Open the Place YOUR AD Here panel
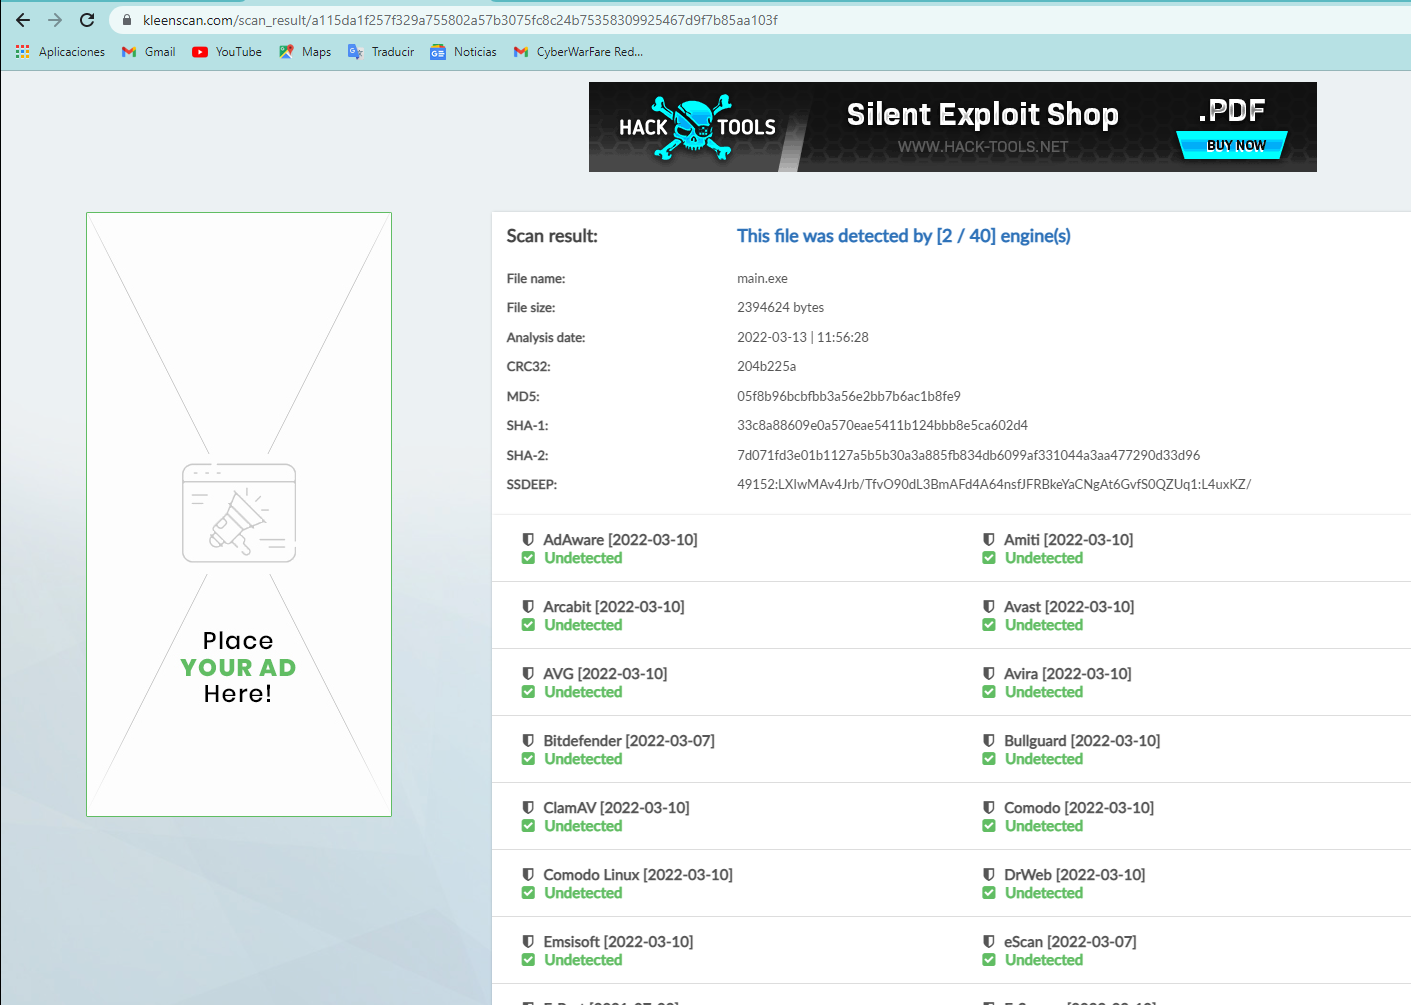 click(239, 514)
